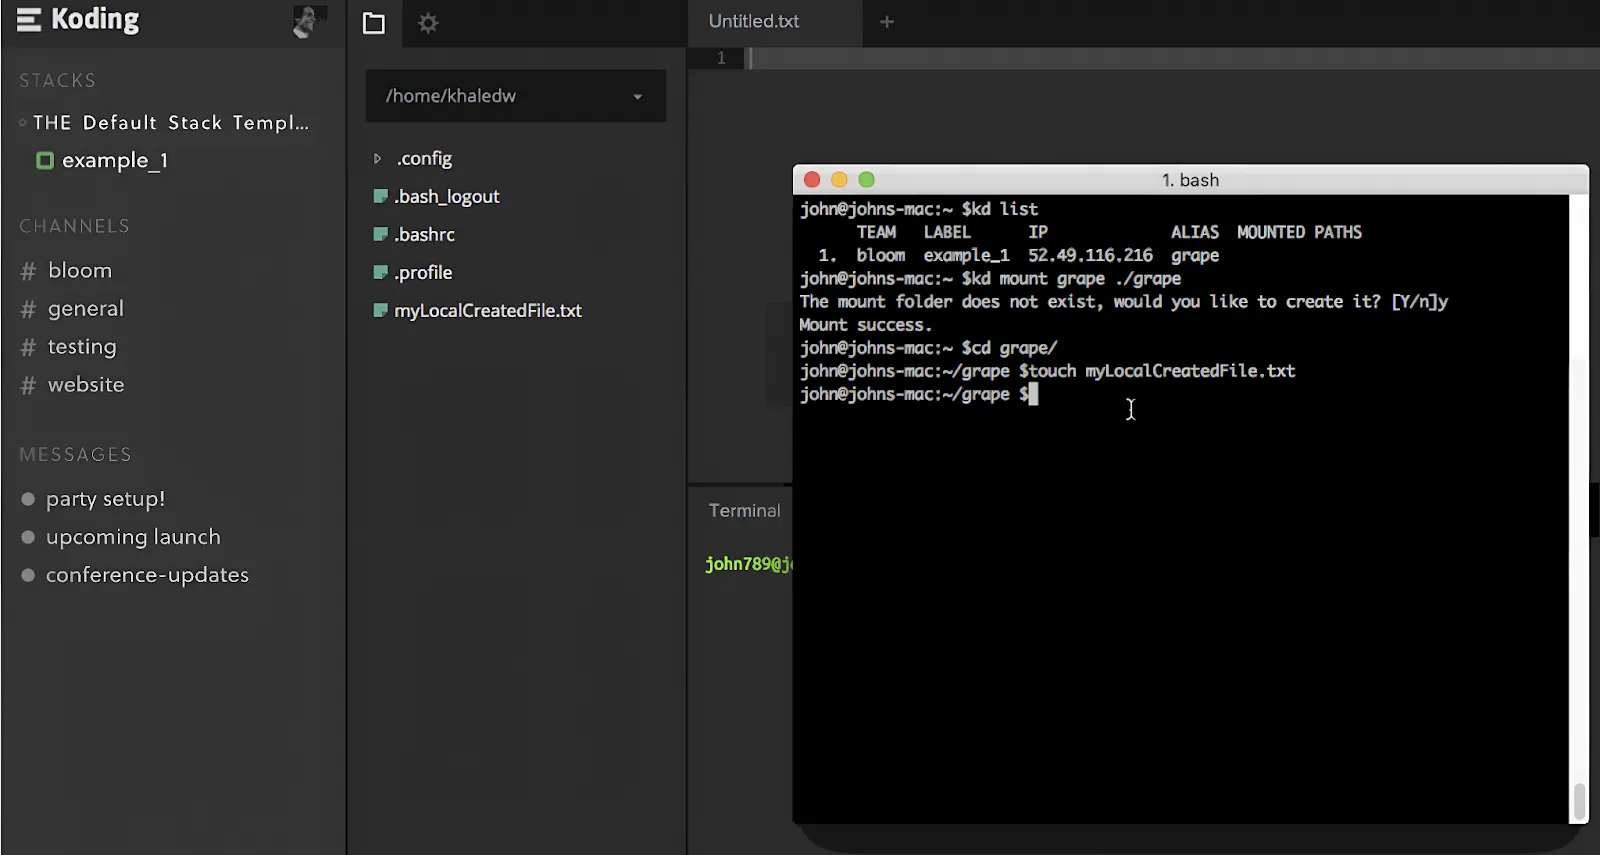Select the file browser folder icon

(x=374, y=23)
